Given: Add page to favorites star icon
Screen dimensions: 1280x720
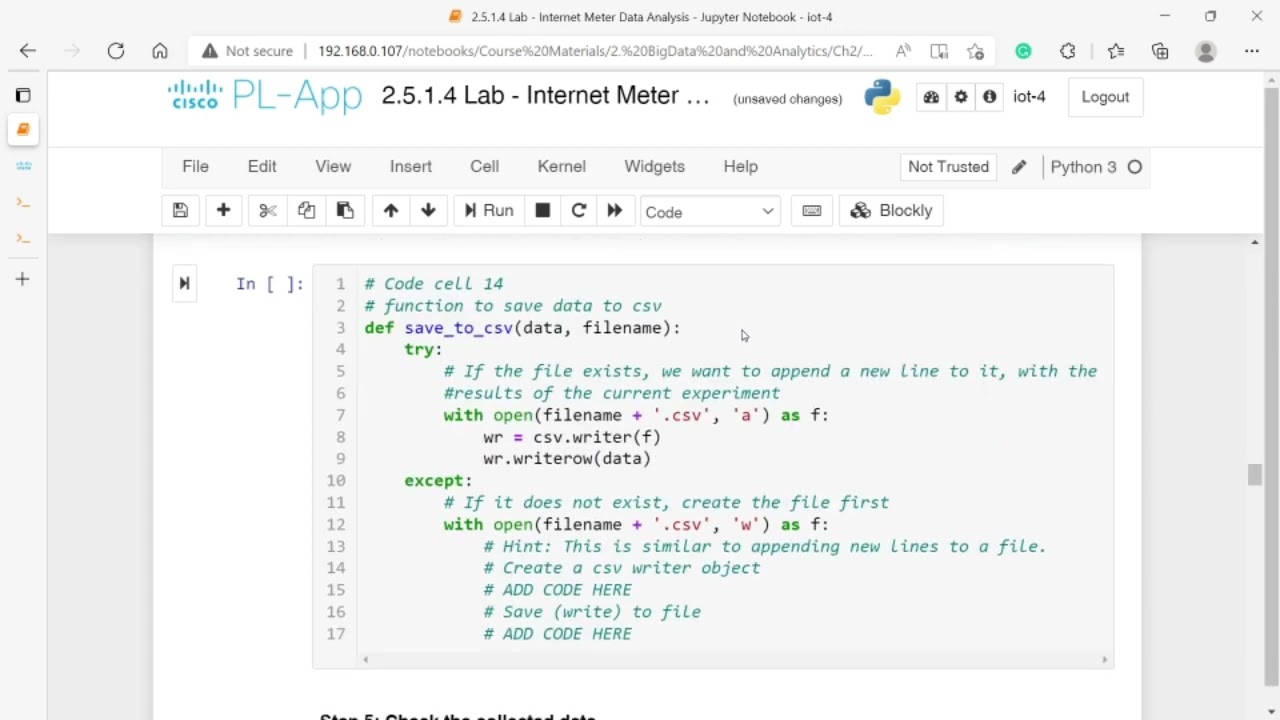Looking at the screenshot, I should (x=975, y=51).
